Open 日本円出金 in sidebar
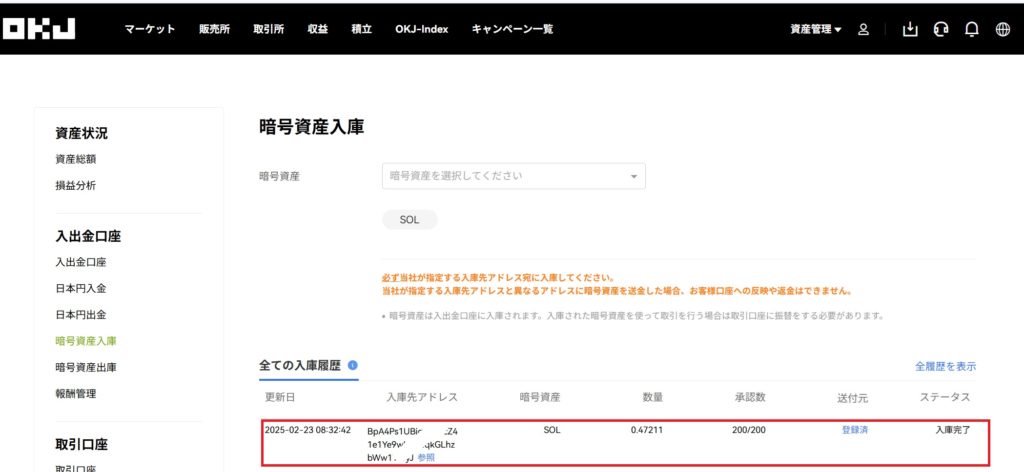Image resolution: width=1024 pixels, height=472 pixels. click(81, 315)
